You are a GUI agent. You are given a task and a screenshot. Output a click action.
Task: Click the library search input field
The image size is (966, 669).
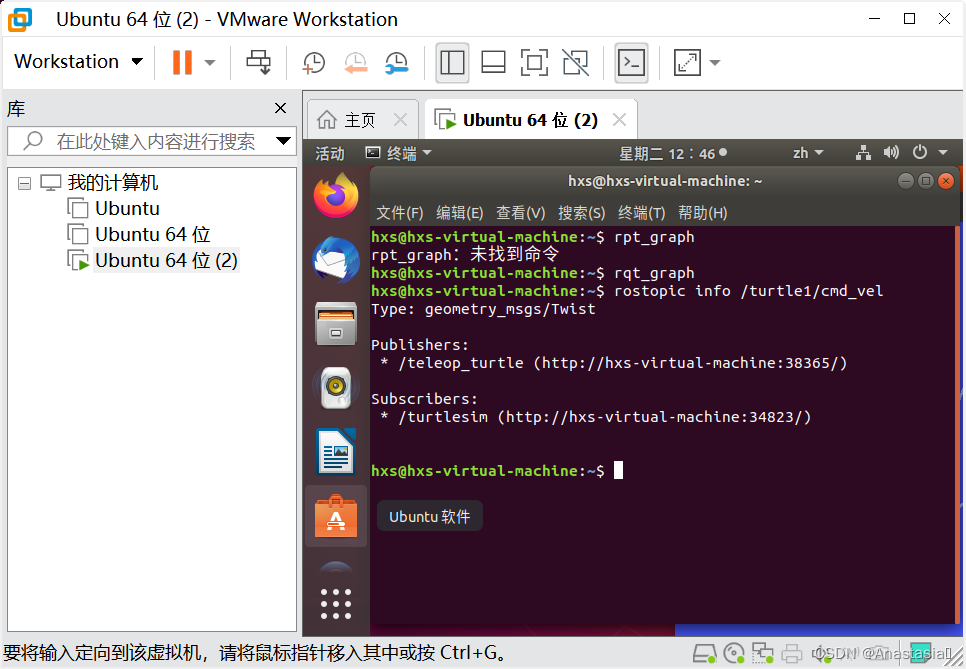click(150, 141)
